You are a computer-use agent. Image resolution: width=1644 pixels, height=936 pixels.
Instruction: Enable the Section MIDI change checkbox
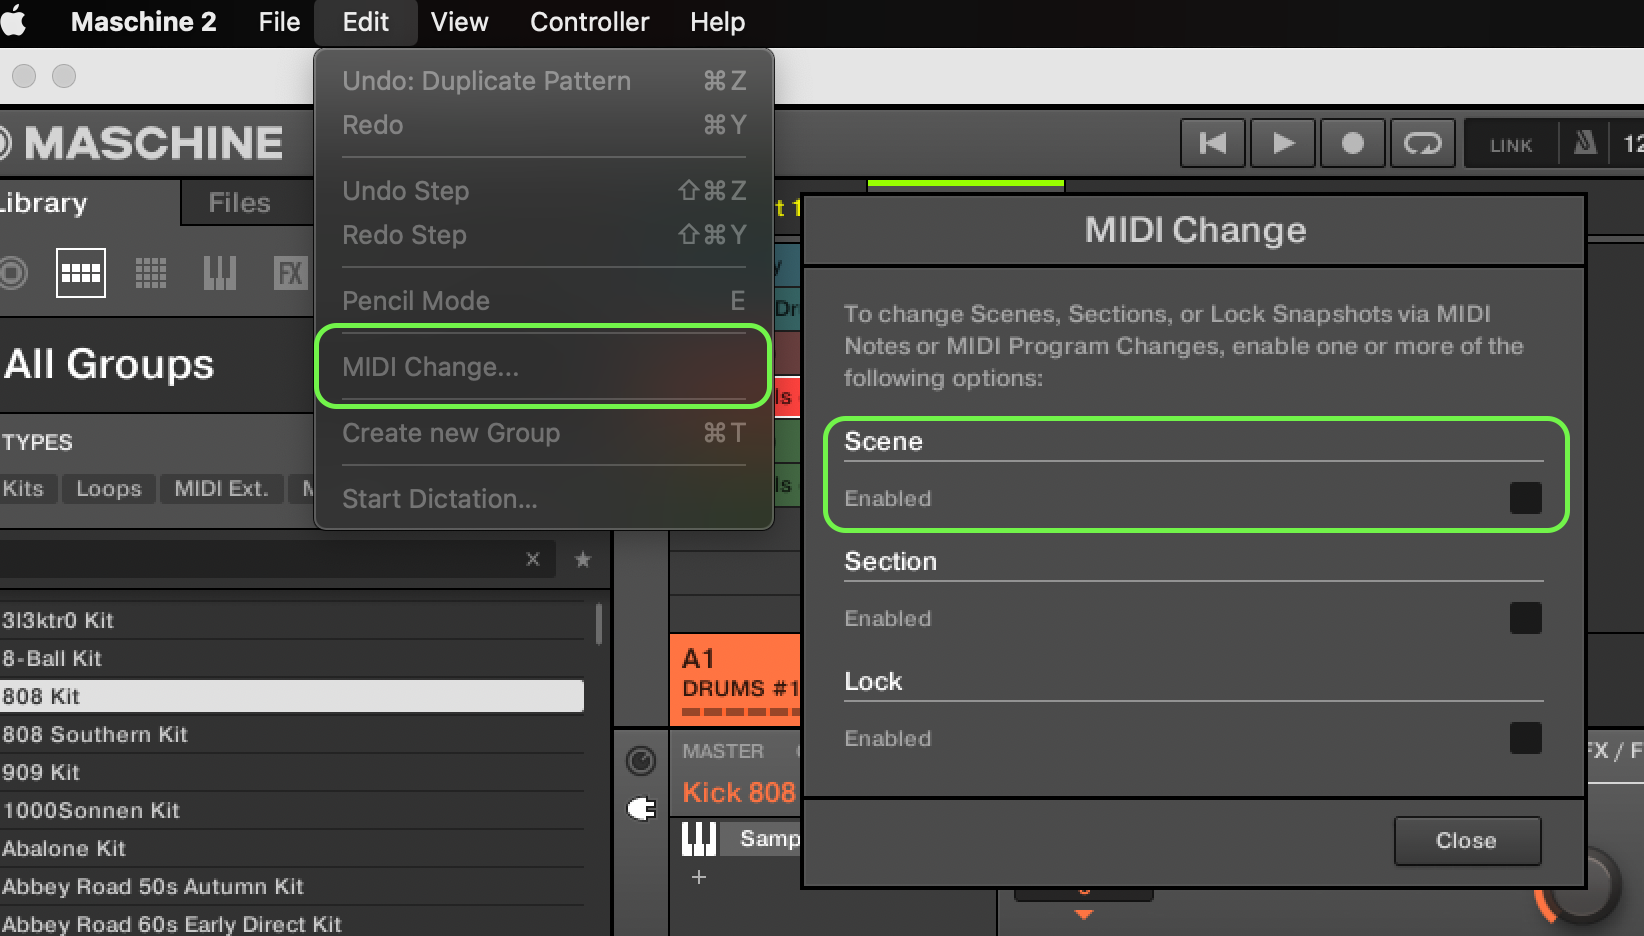coord(1525,618)
